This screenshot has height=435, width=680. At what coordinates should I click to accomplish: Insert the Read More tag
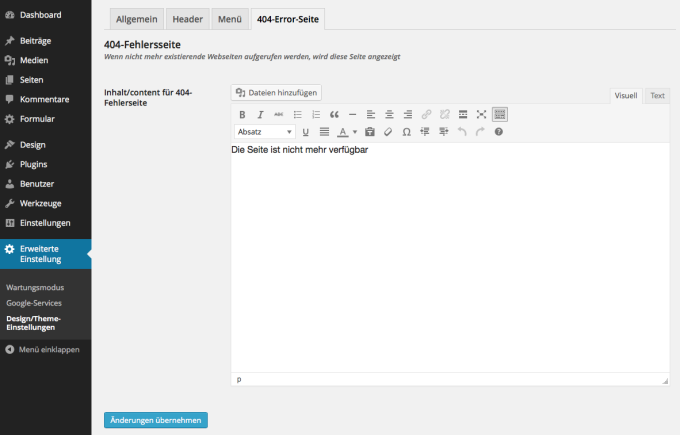click(x=463, y=114)
